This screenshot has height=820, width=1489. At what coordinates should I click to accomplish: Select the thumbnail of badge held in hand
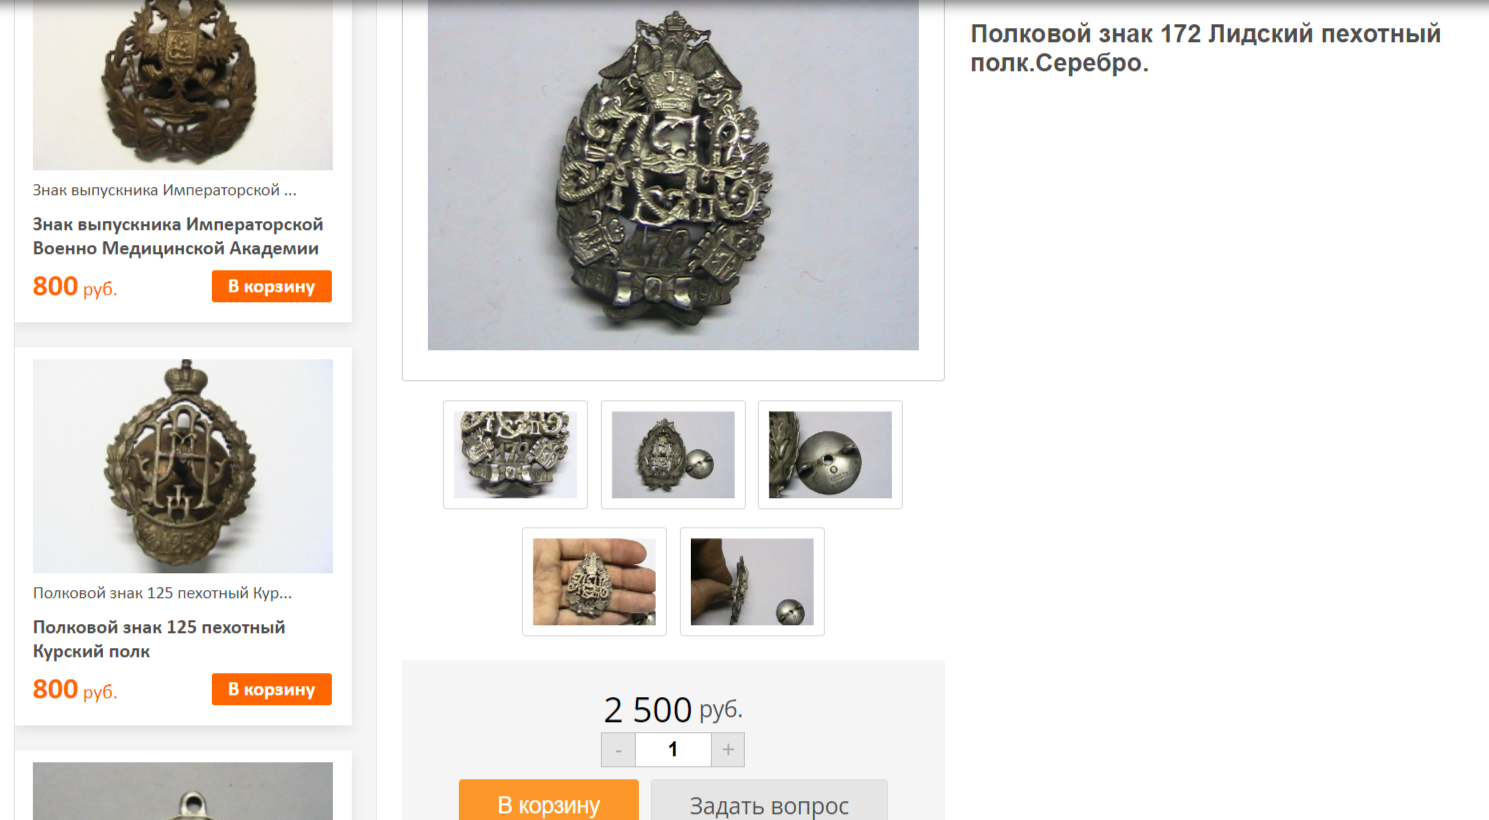click(x=594, y=582)
